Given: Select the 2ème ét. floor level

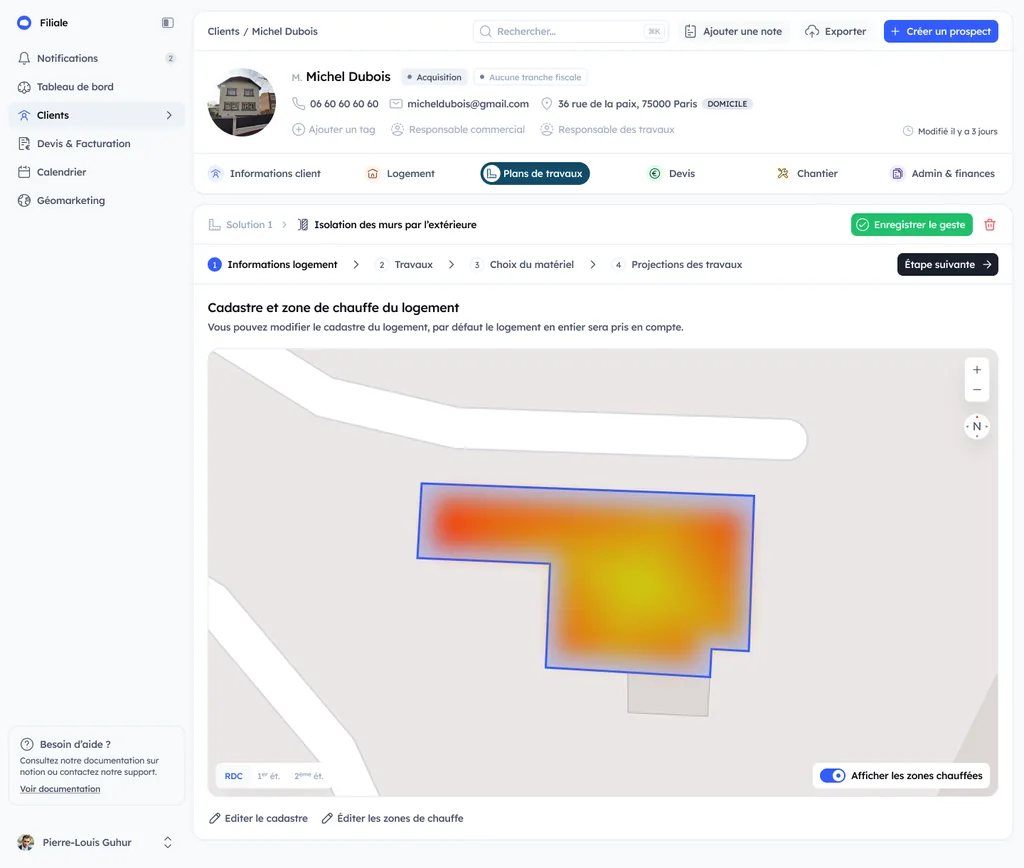Looking at the screenshot, I should [309, 776].
